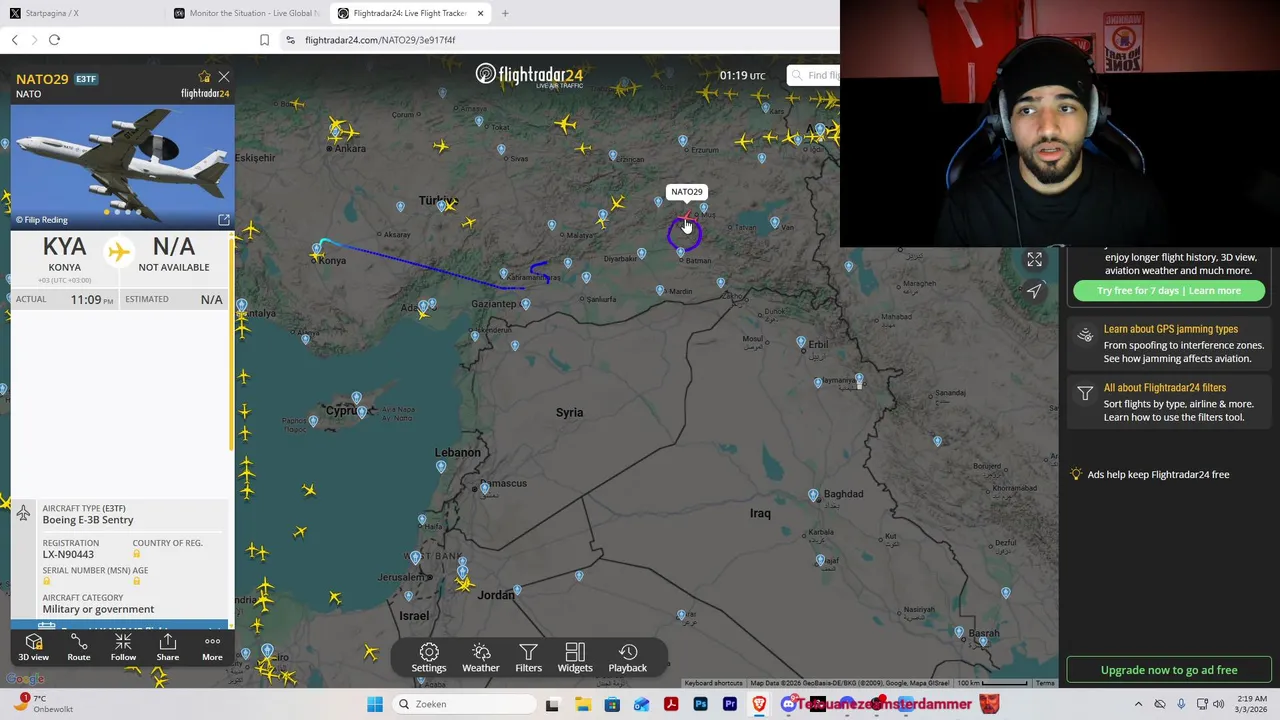Click the NATO29 alert bell icon
This screenshot has height=720, width=1280.
click(204, 77)
